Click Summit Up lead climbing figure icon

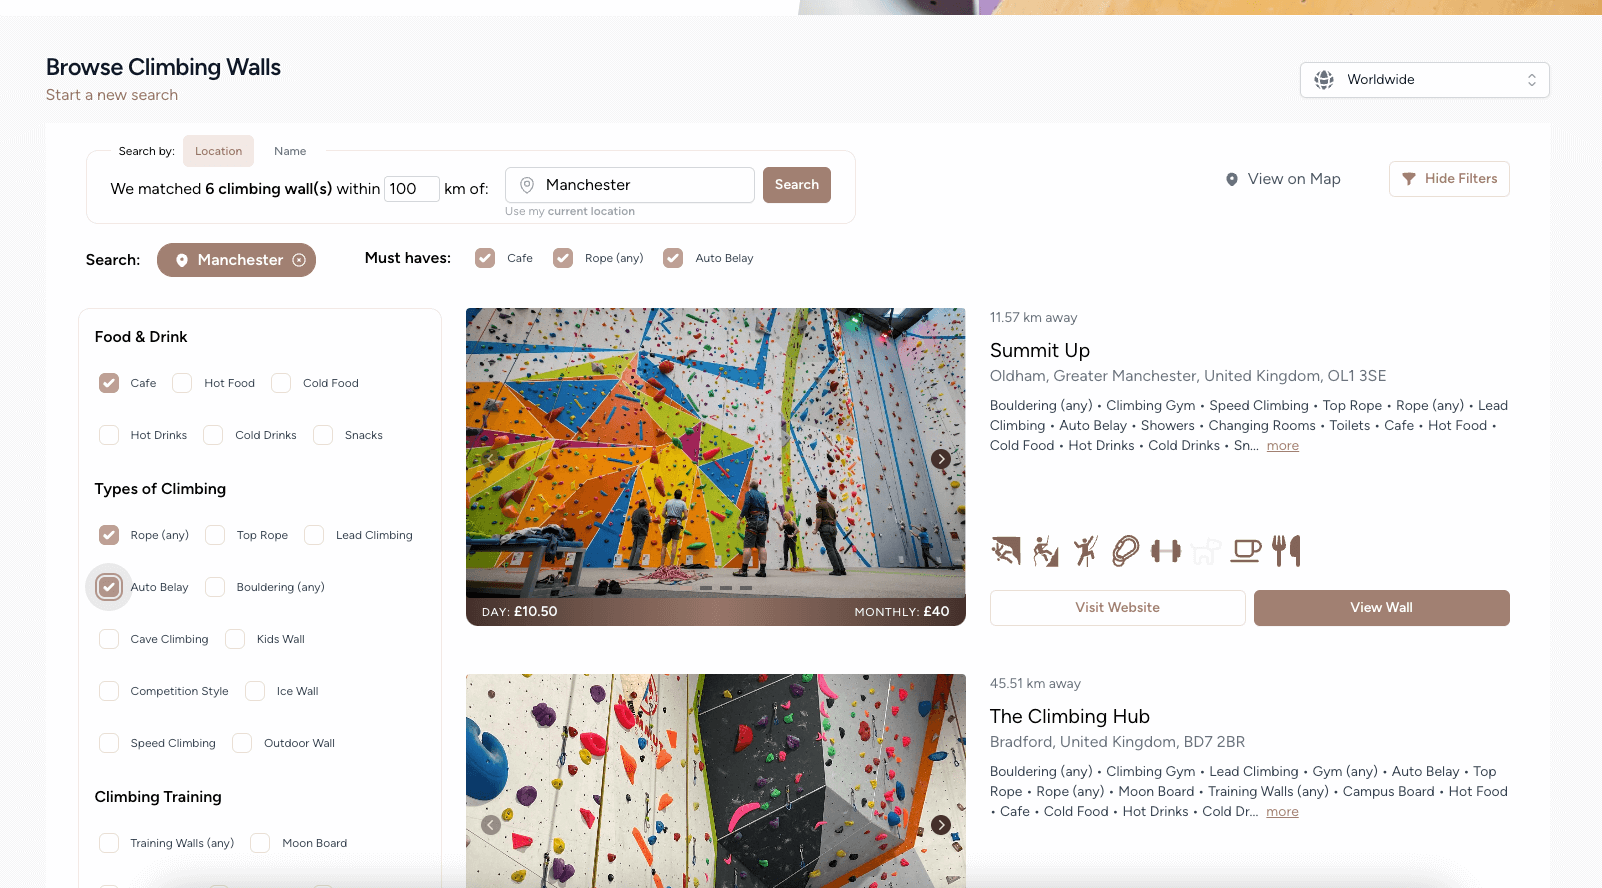pyautogui.click(x=1086, y=550)
